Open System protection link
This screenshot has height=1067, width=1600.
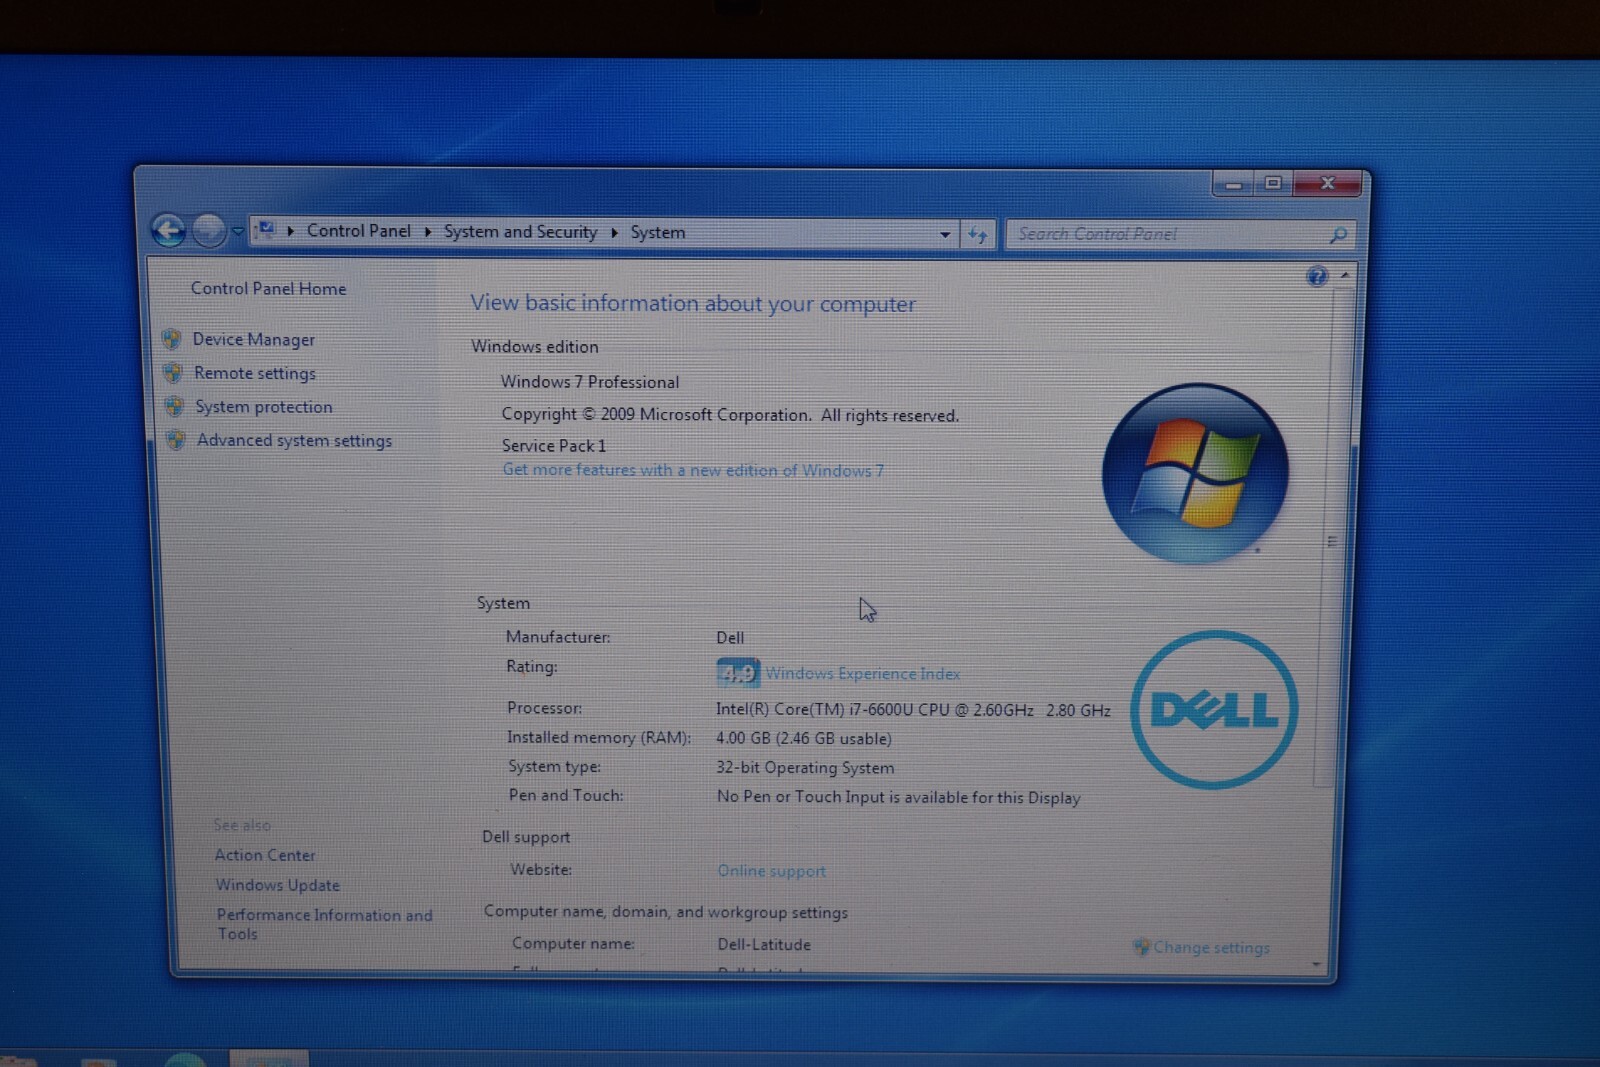264,407
